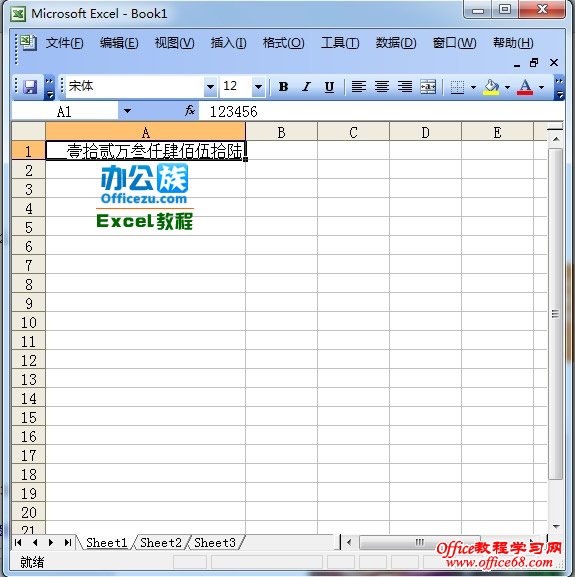The image size is (575, 577).
Task: Click the Save floppy disk icon
Action: pyautogui.click(x=30, y=87)
